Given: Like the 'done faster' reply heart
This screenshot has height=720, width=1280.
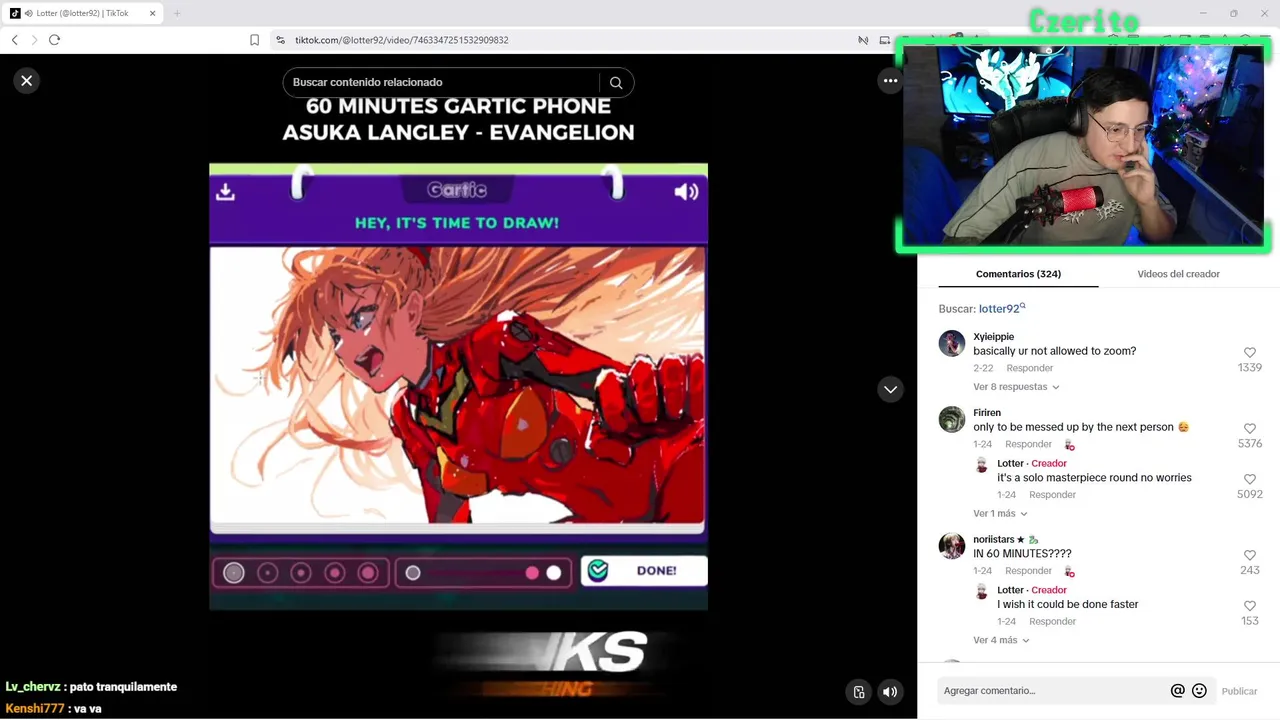Looking at the screenshot, I should point(1250,607).
